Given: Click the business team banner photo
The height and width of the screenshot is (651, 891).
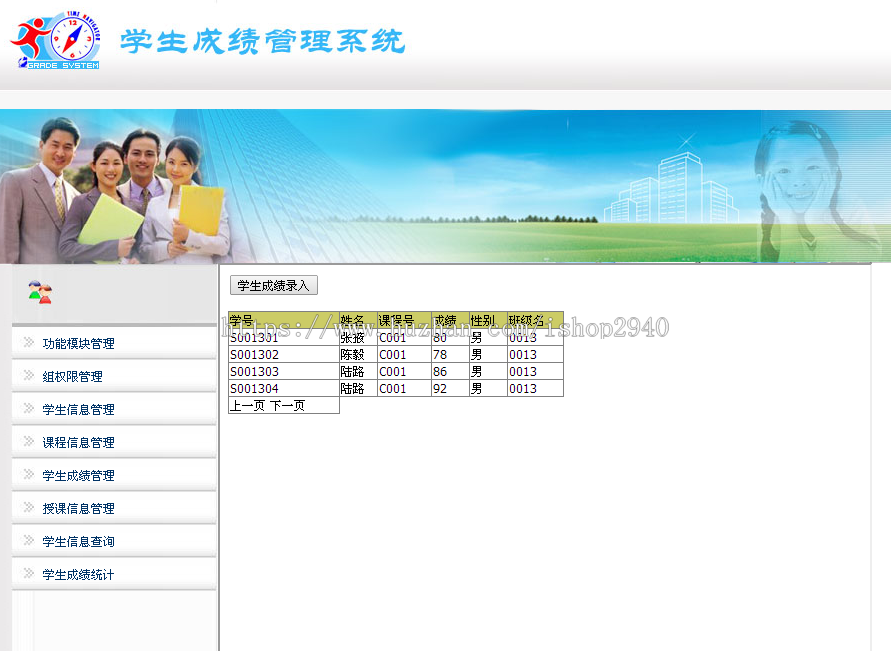Looking at the screenshot, I should point(114,190).
